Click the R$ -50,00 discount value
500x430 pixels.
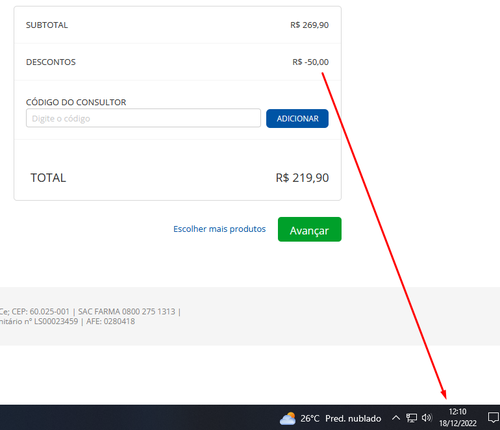310,62
